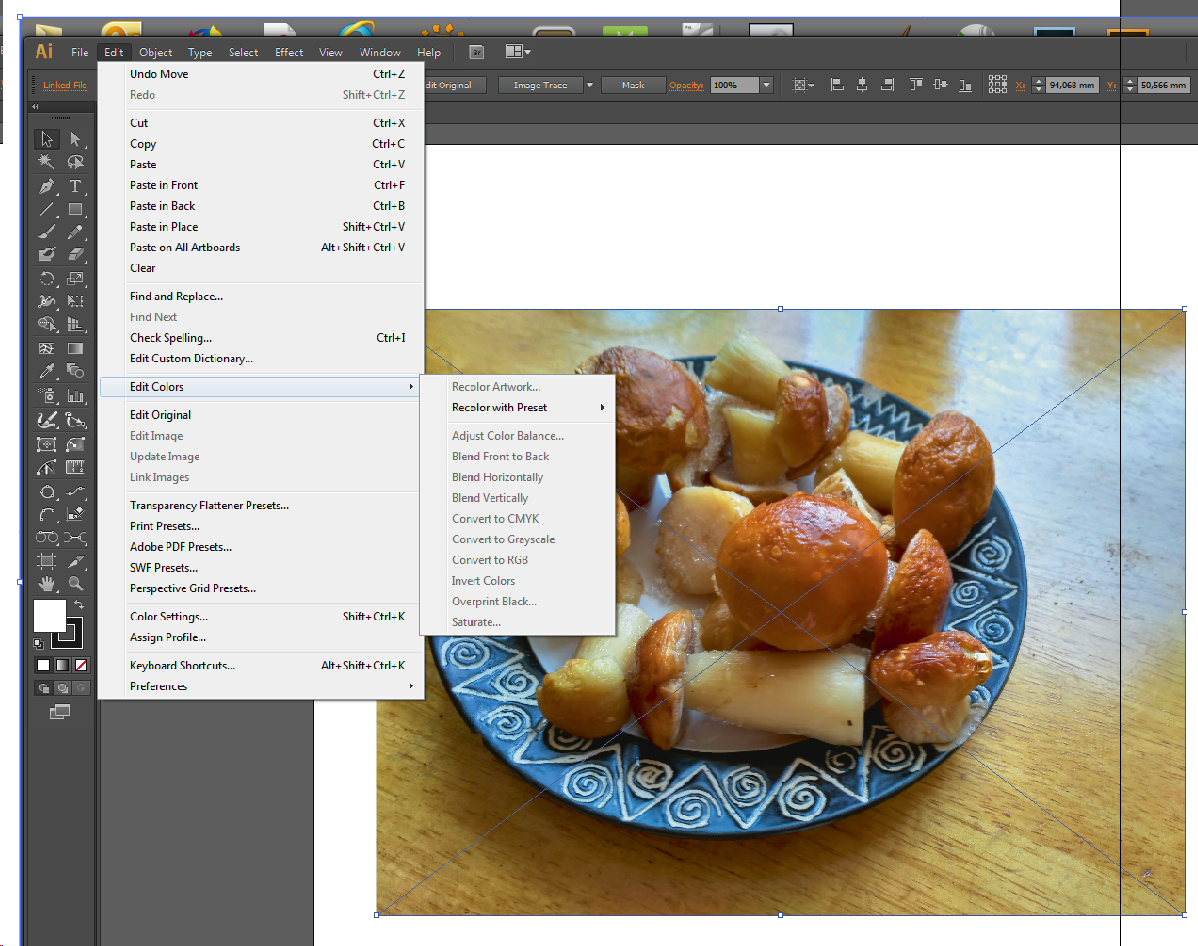Choose Color Settings menu entry

(261, 617)
